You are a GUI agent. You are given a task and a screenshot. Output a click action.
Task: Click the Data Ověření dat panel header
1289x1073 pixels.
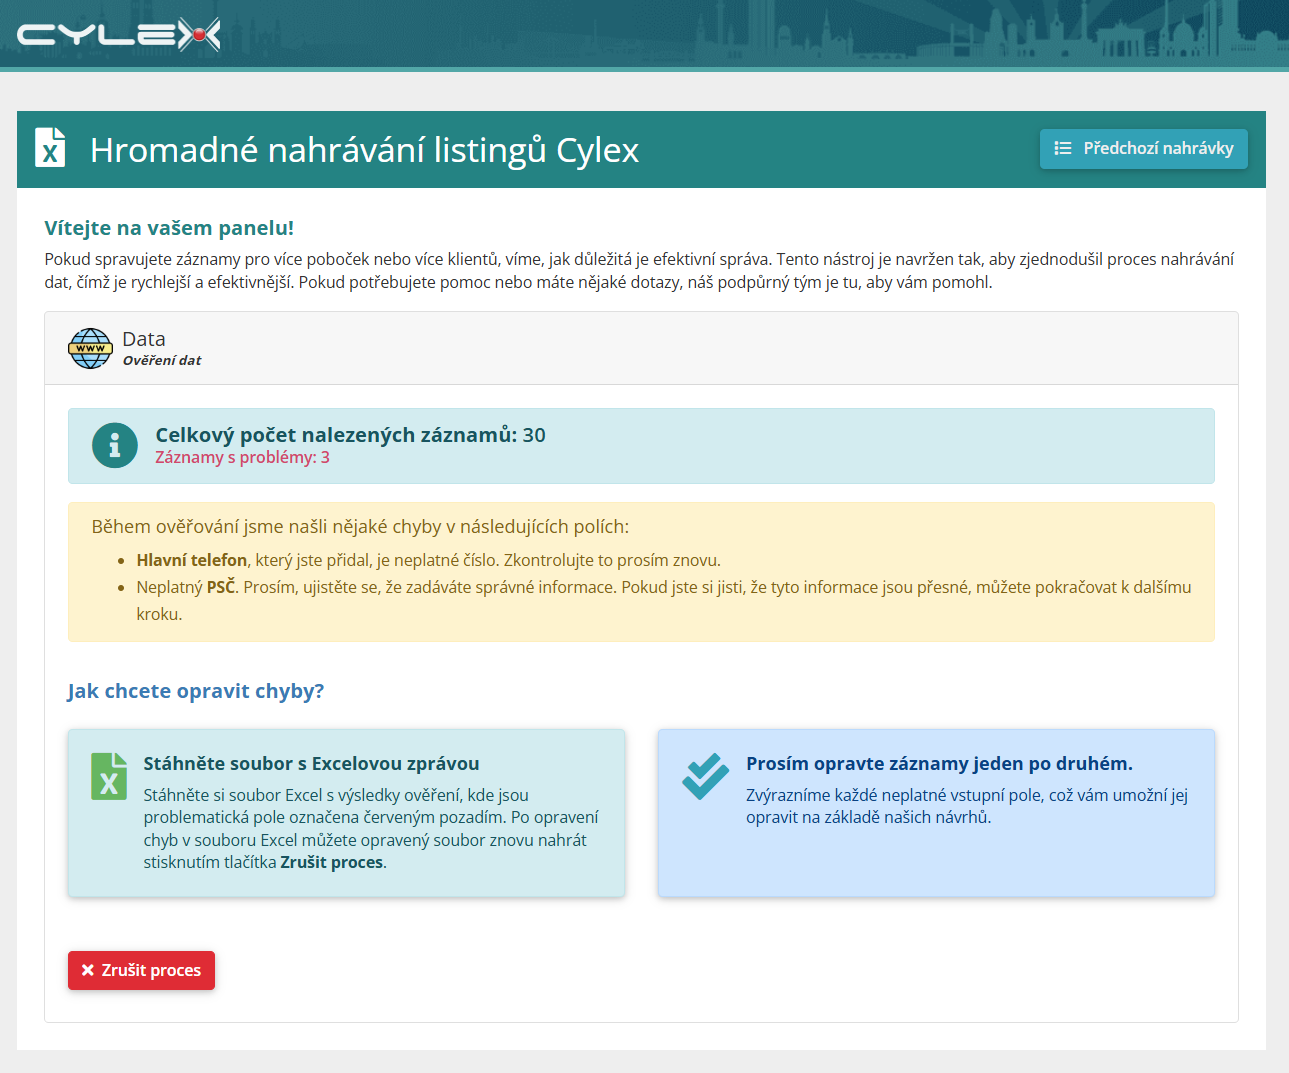tap(641, 348)
